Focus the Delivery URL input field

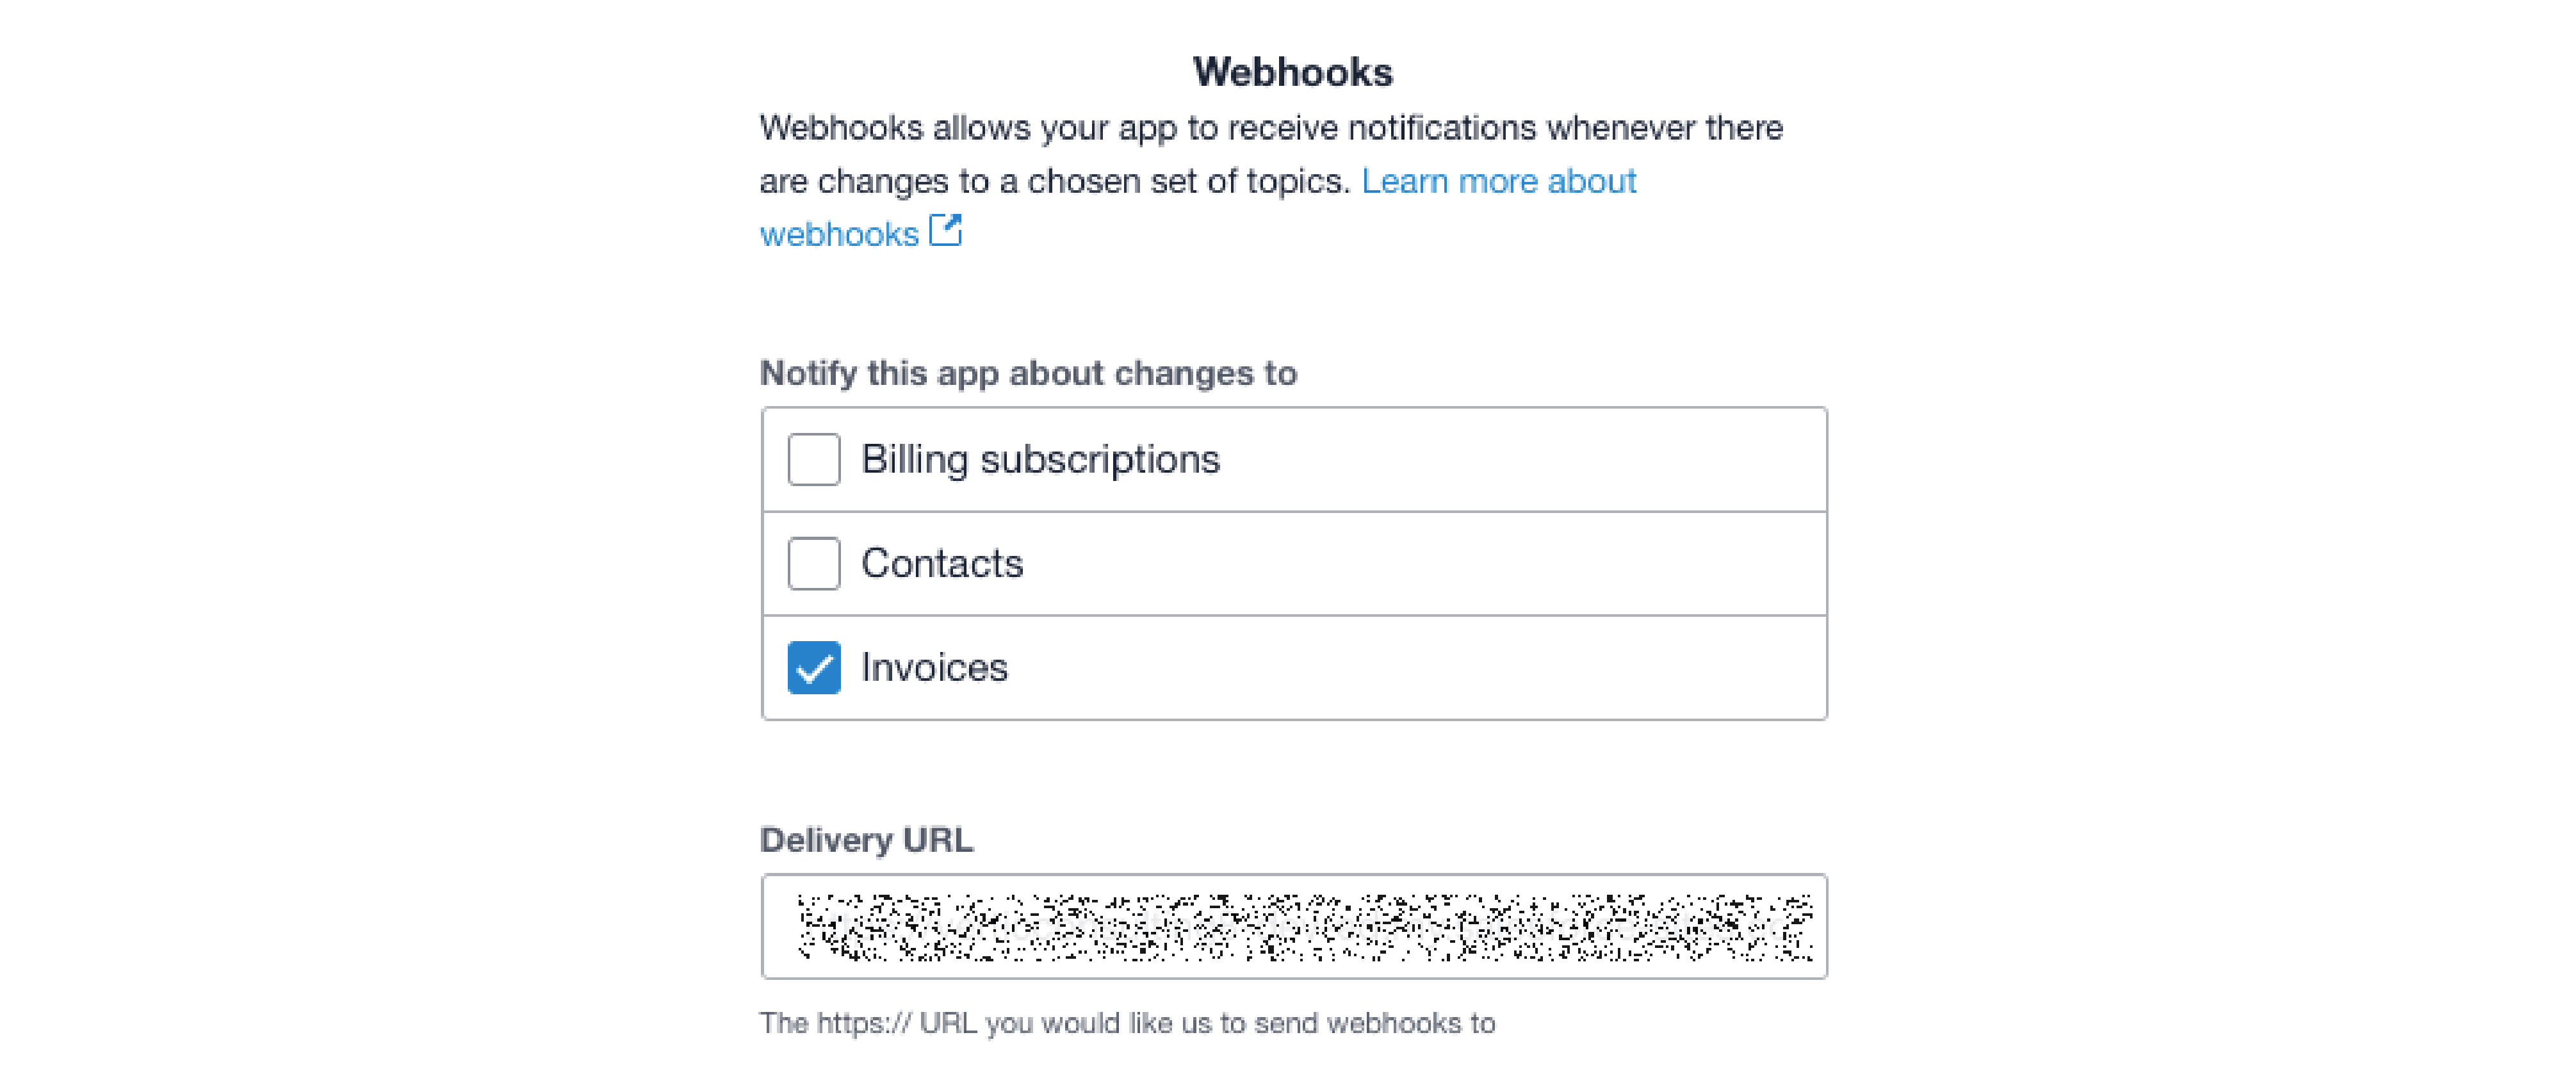pyautogui.click(x=1293, y=926)
